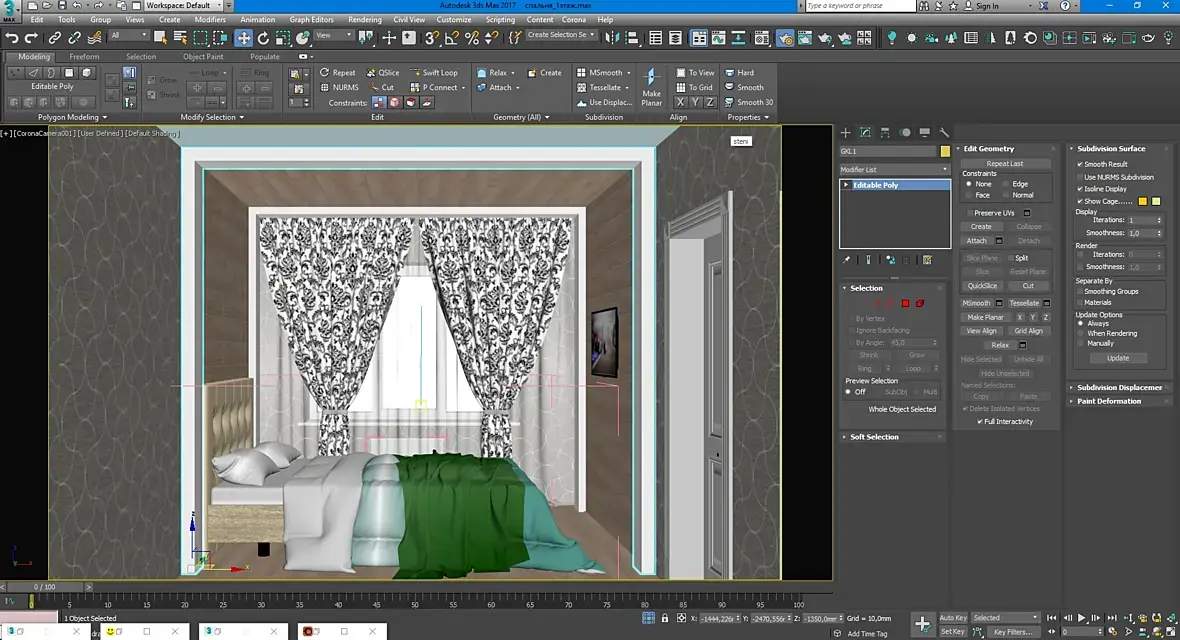
Task: Open the Hierarchy command panel tab
Action: 885,132
